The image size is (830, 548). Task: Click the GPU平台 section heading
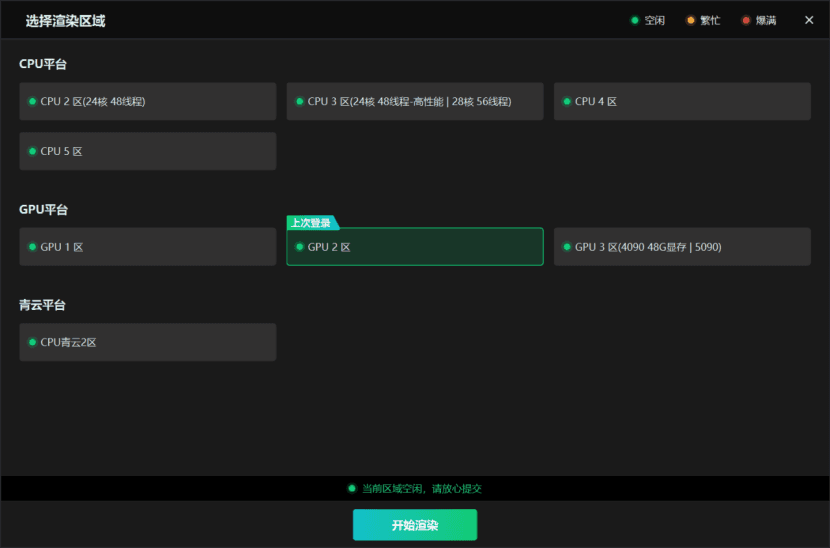(x=43, y=210)
